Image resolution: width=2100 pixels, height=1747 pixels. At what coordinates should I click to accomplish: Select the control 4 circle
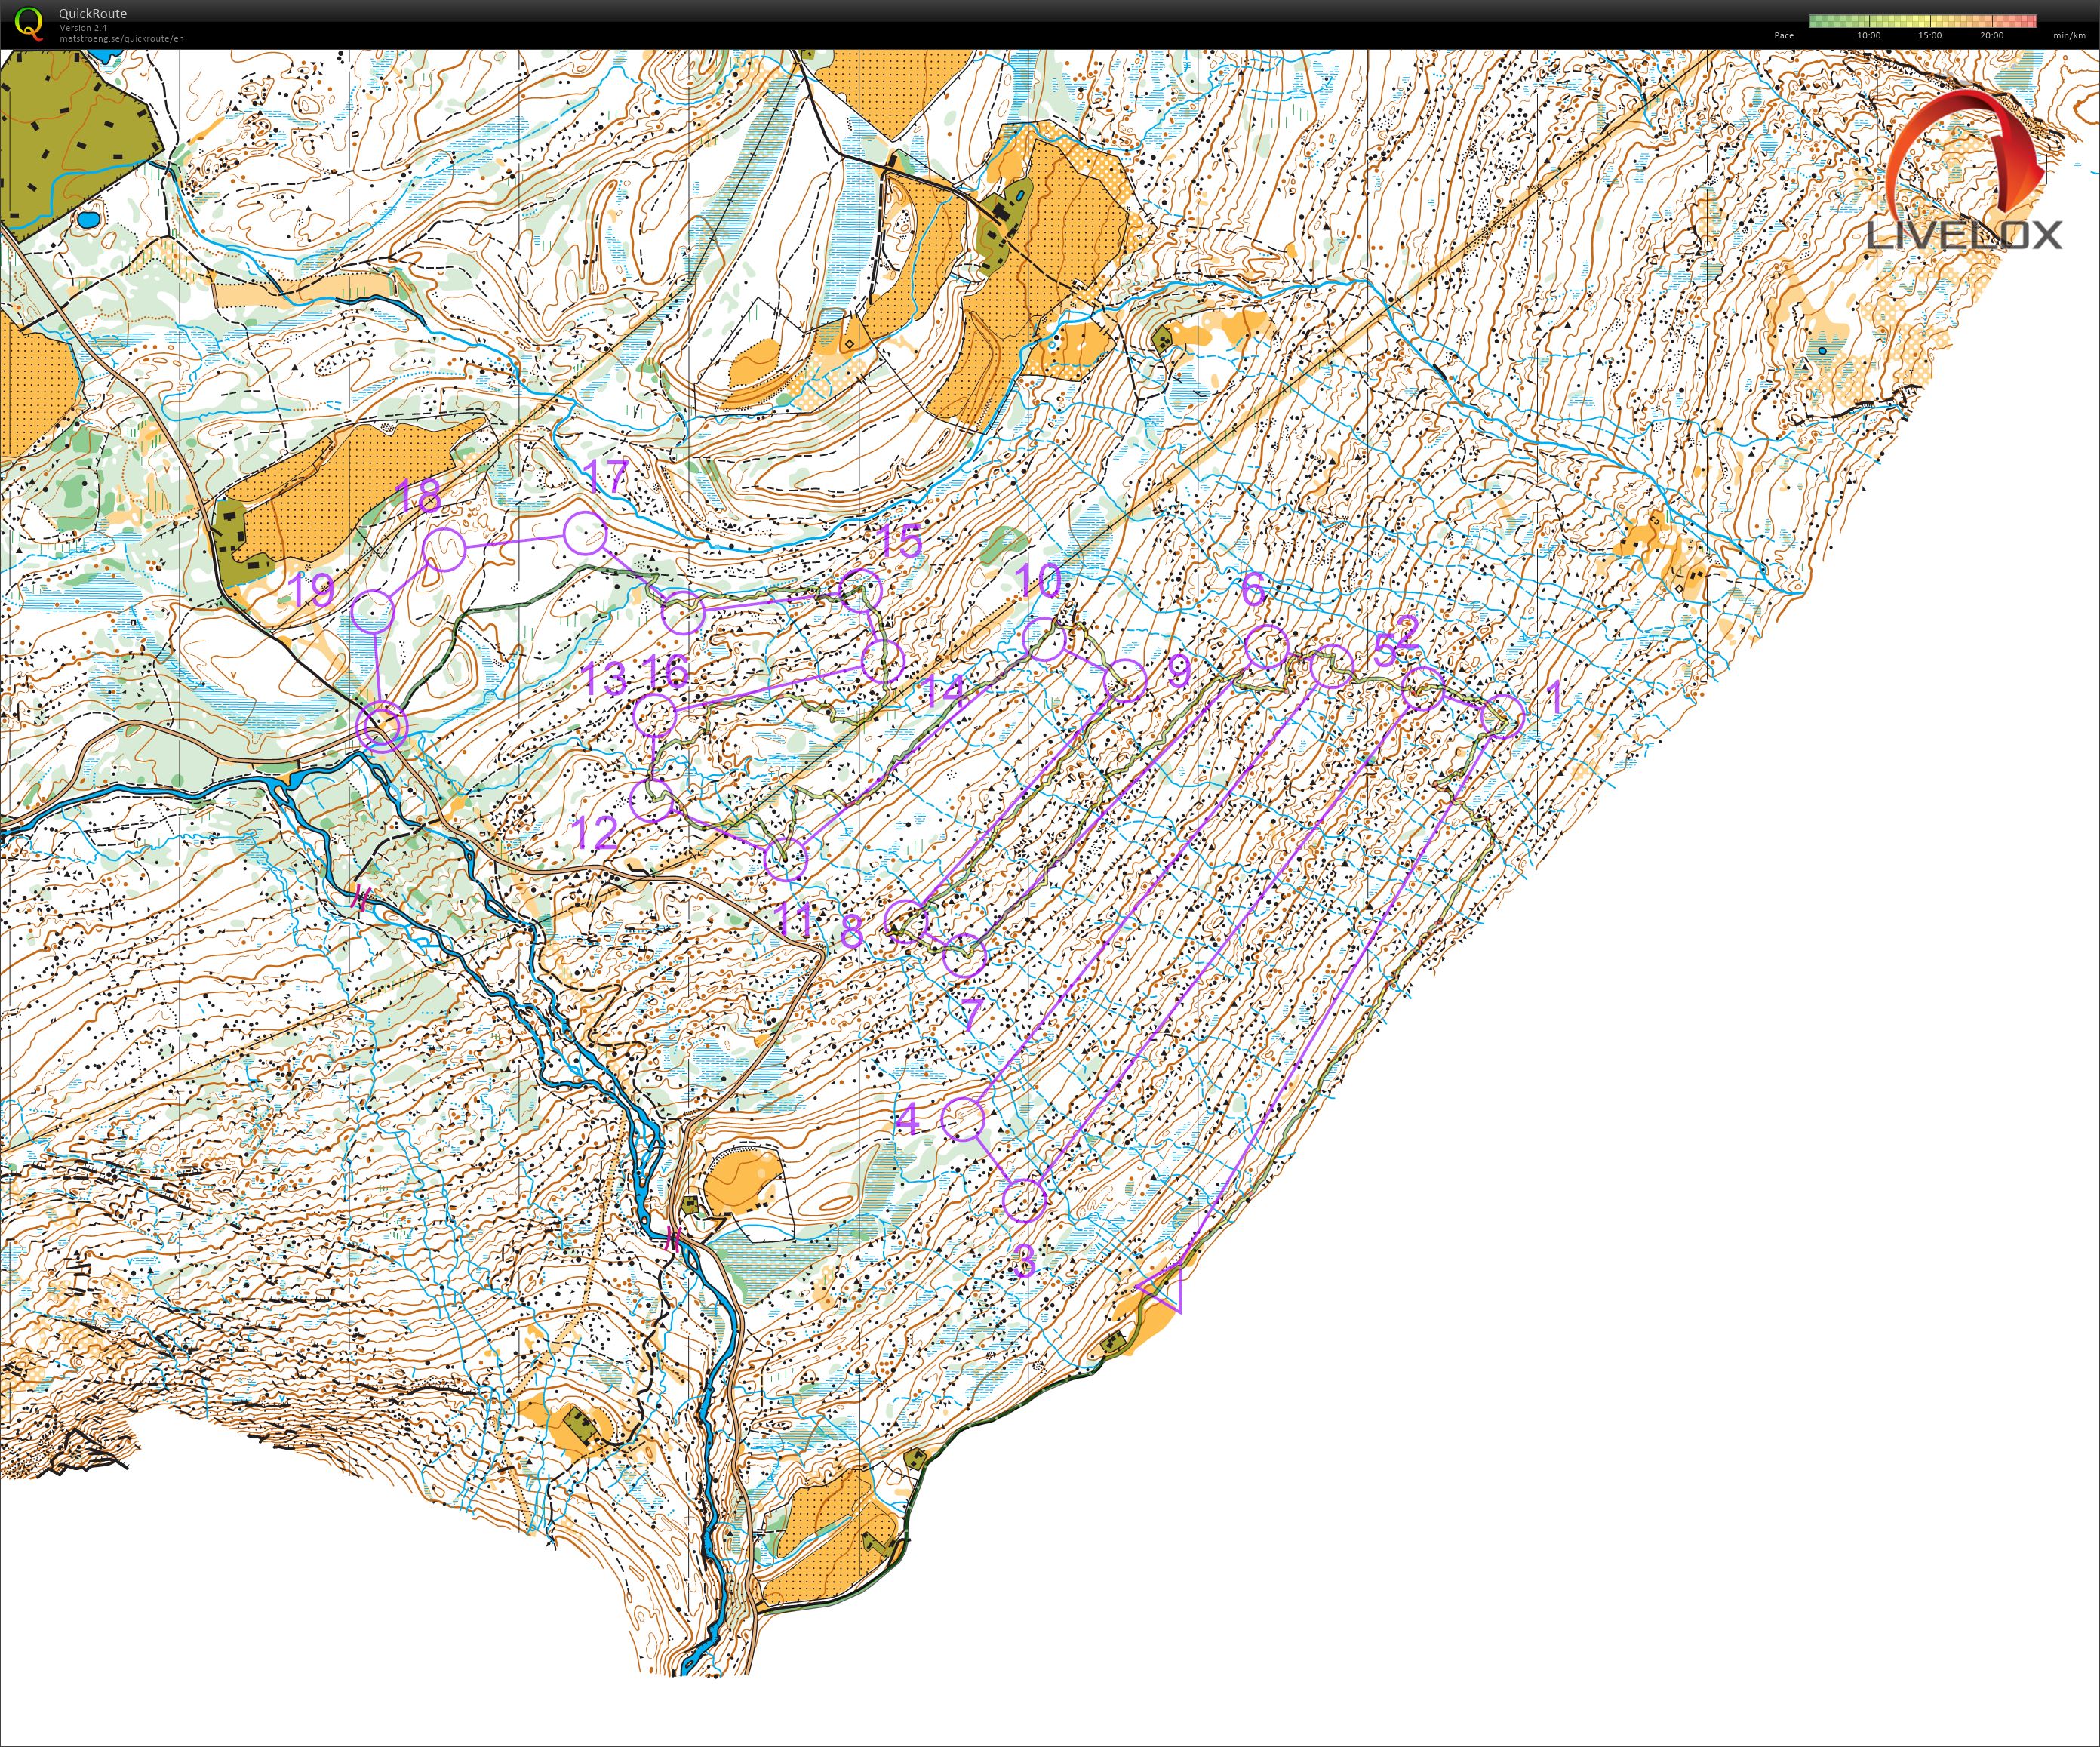tap(963, 1118)
